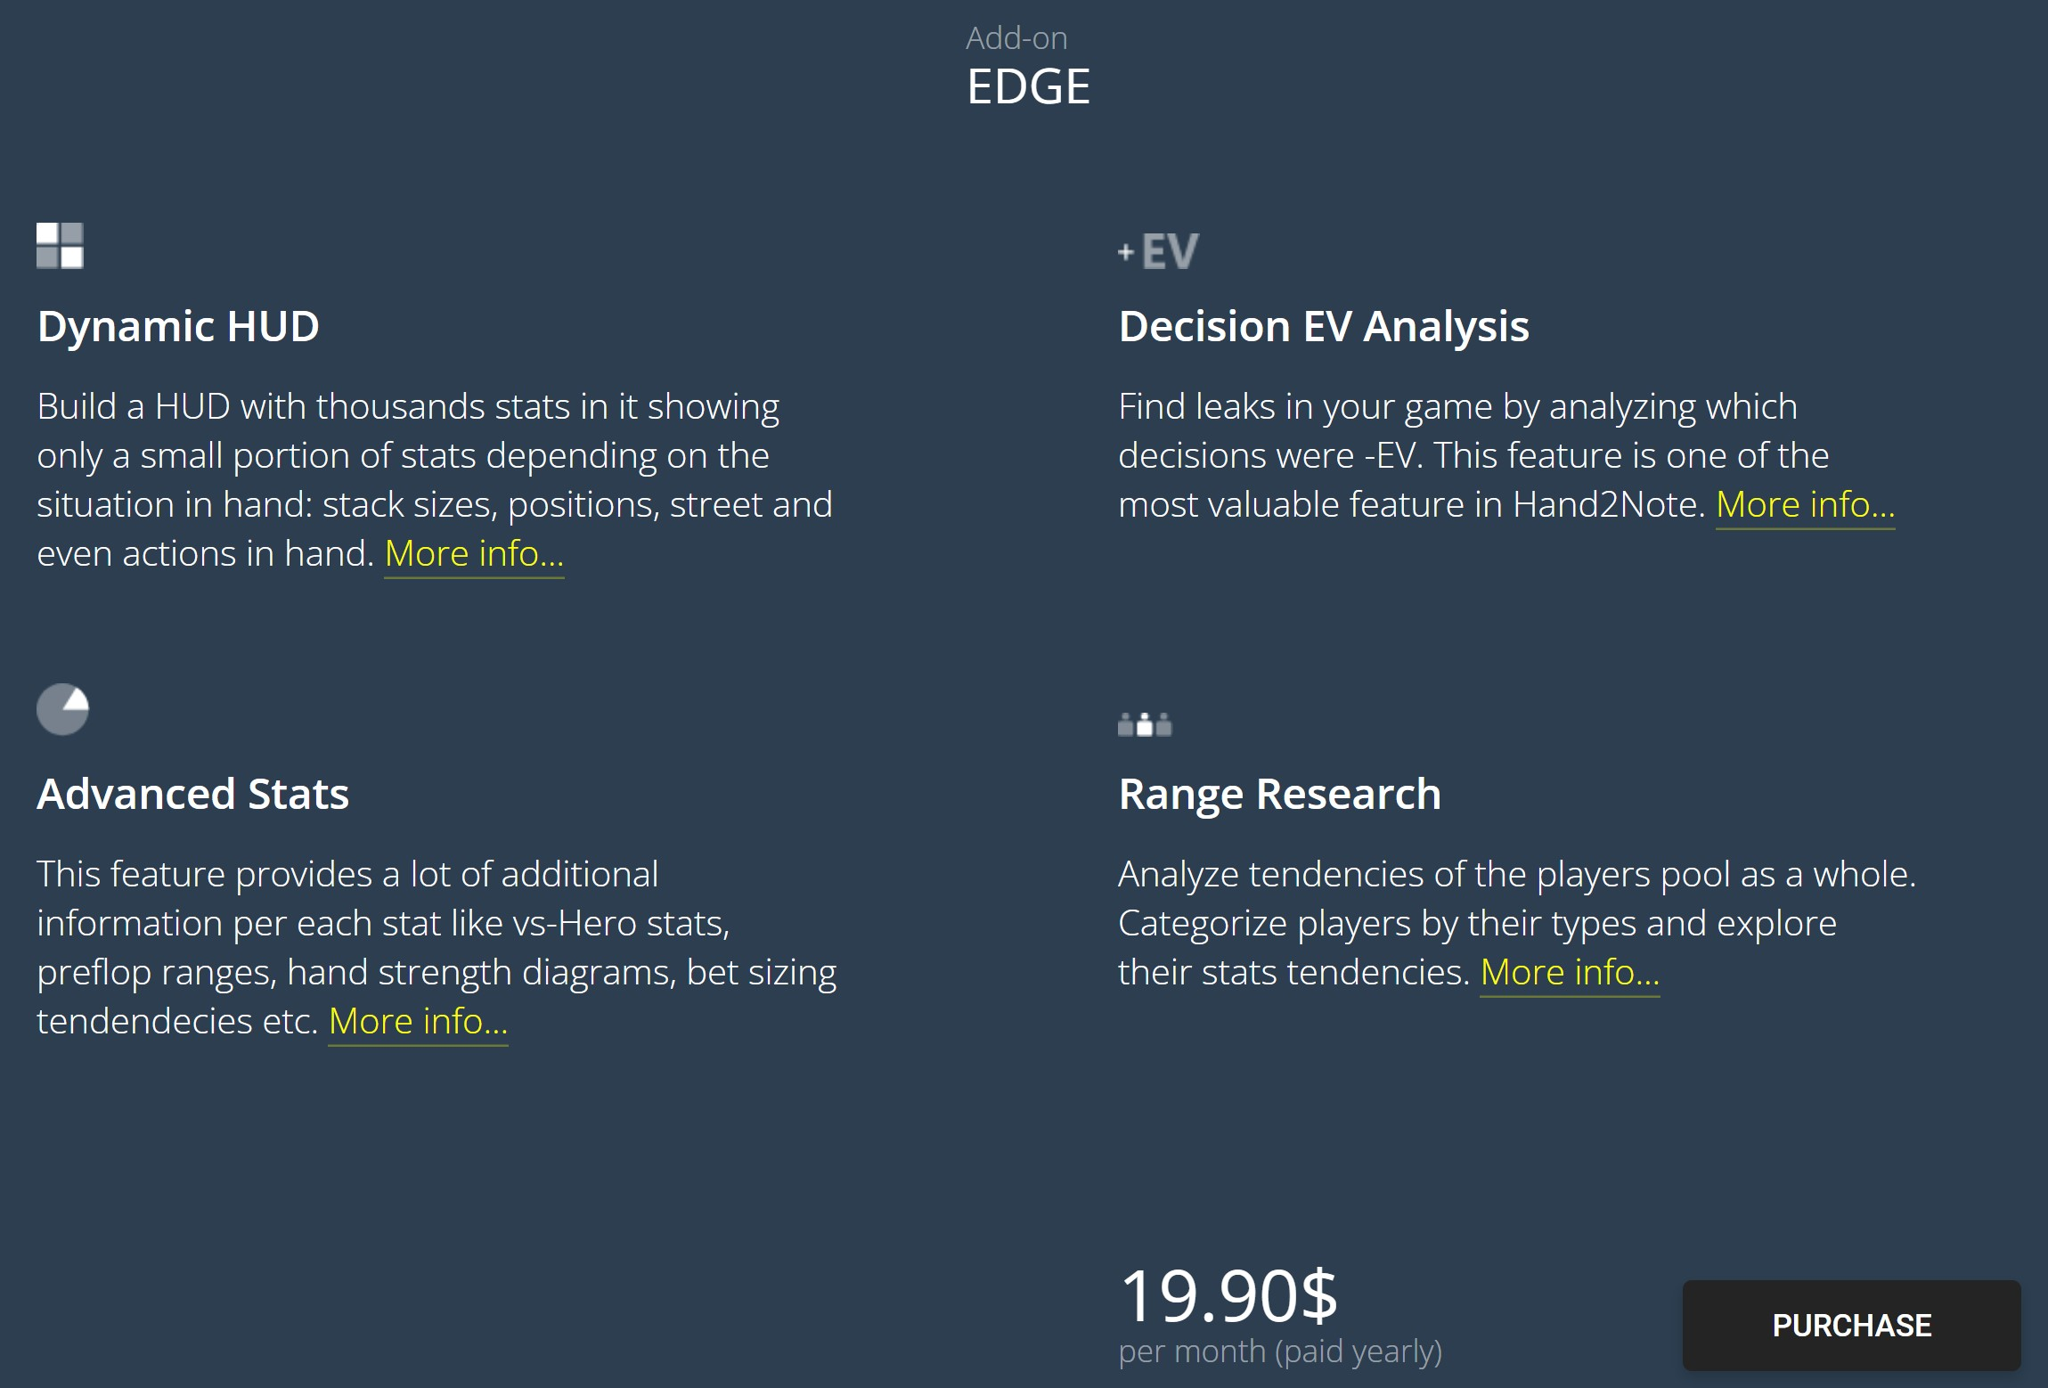Click the Range Research players icon
The height and width of the screenshot is (1388, 2048).
click(x=1144, y=724)
